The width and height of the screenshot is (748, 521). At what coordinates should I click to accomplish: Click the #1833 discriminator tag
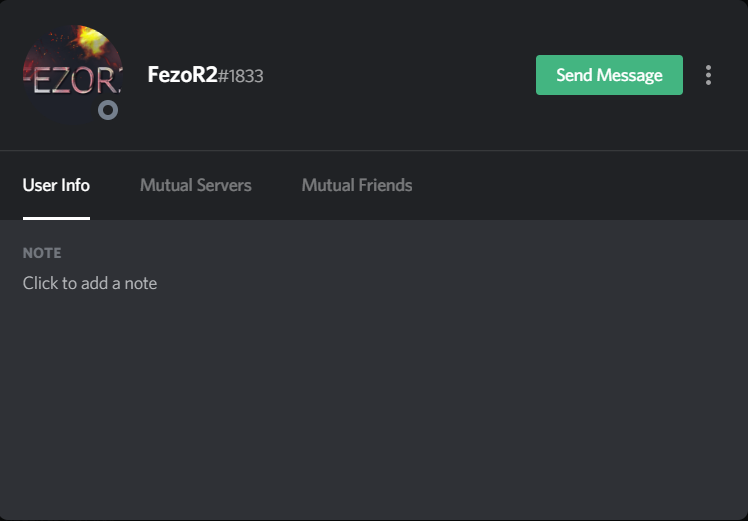click(240, 76)
